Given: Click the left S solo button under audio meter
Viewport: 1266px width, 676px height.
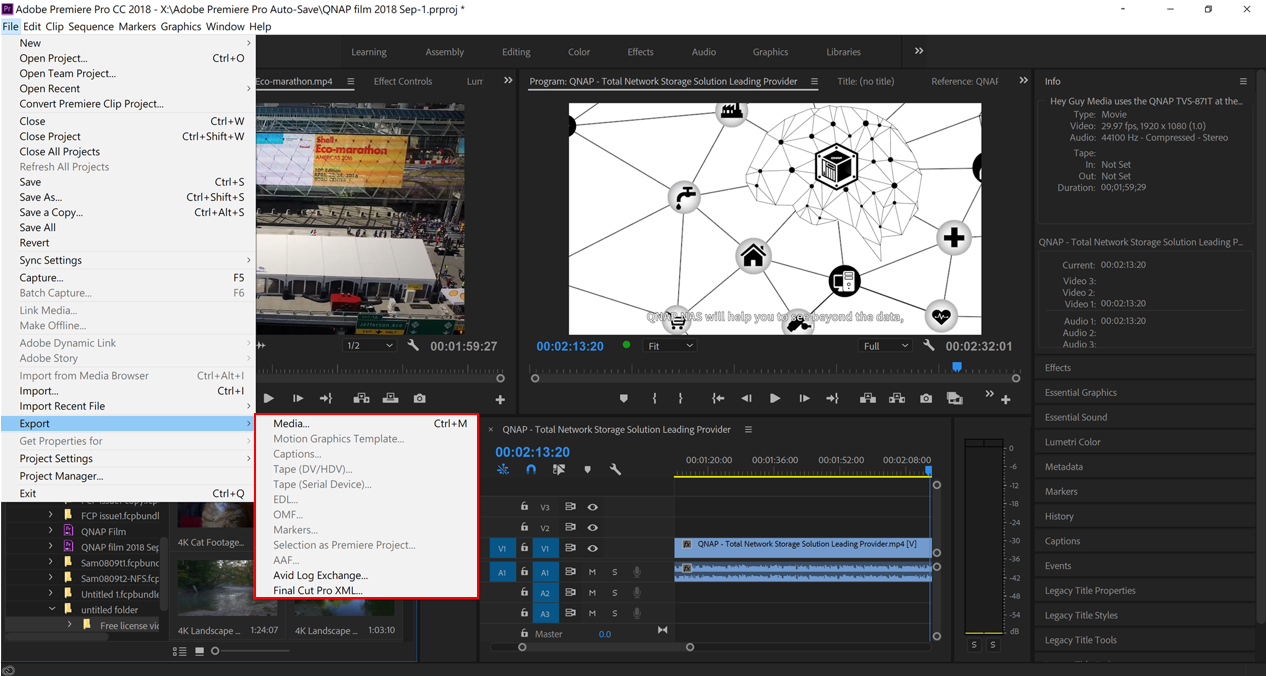Looking at the screenshot, I should [974, 645].
